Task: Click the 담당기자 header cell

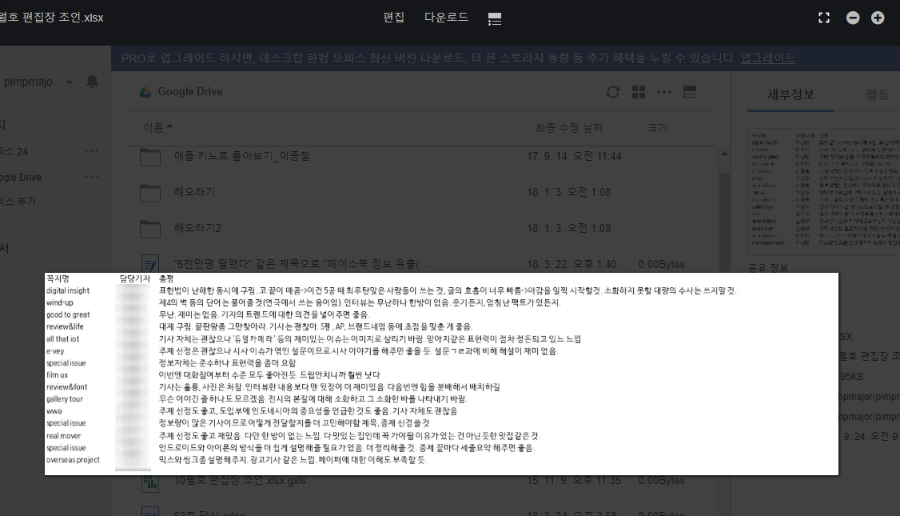Action: click(x=134, y=278)
